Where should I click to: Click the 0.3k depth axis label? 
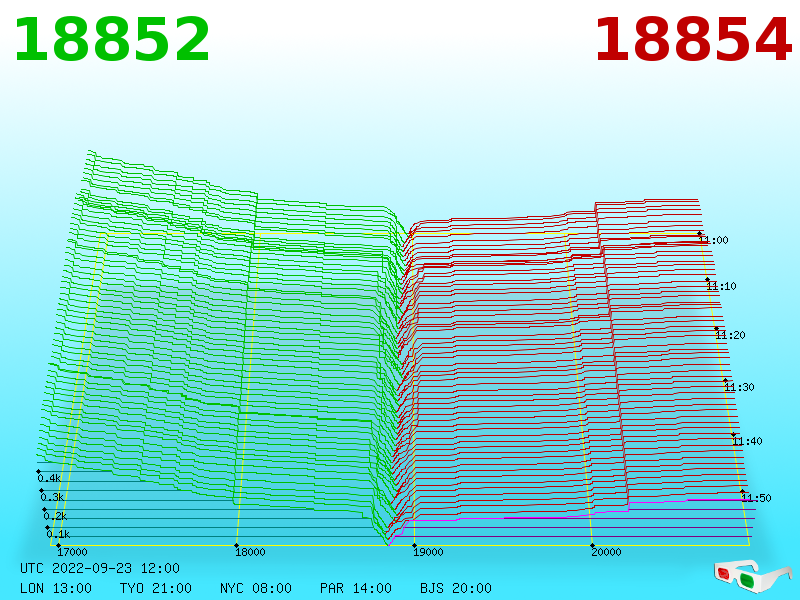pos(53,497)
